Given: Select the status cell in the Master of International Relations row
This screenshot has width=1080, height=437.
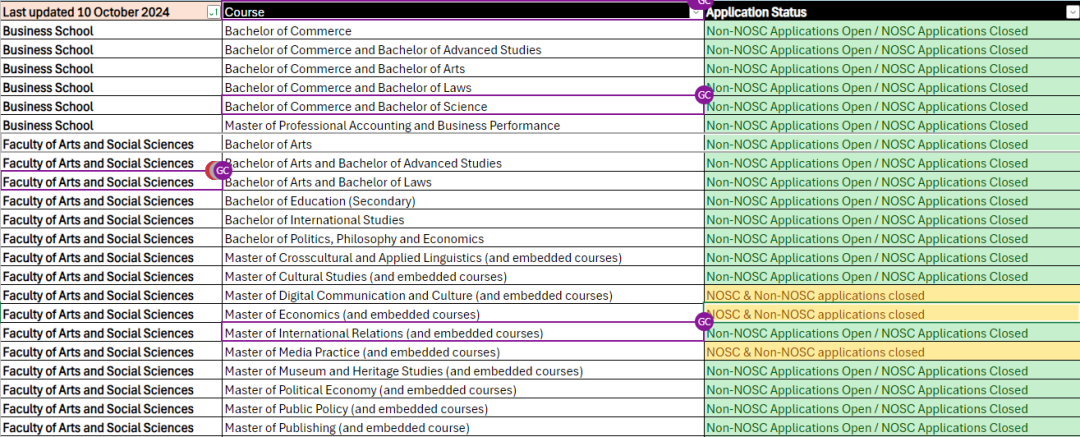Looking at the screenshot, I should point(892,333).
